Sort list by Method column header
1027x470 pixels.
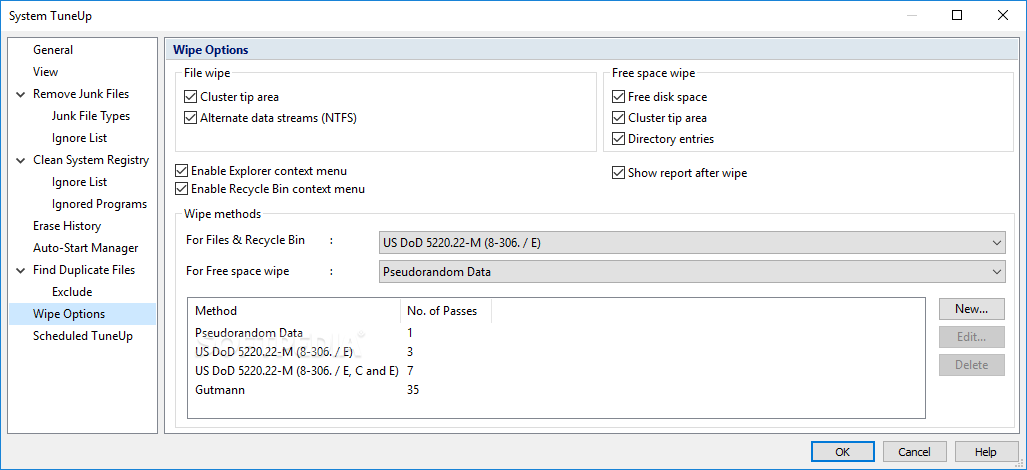294,311
